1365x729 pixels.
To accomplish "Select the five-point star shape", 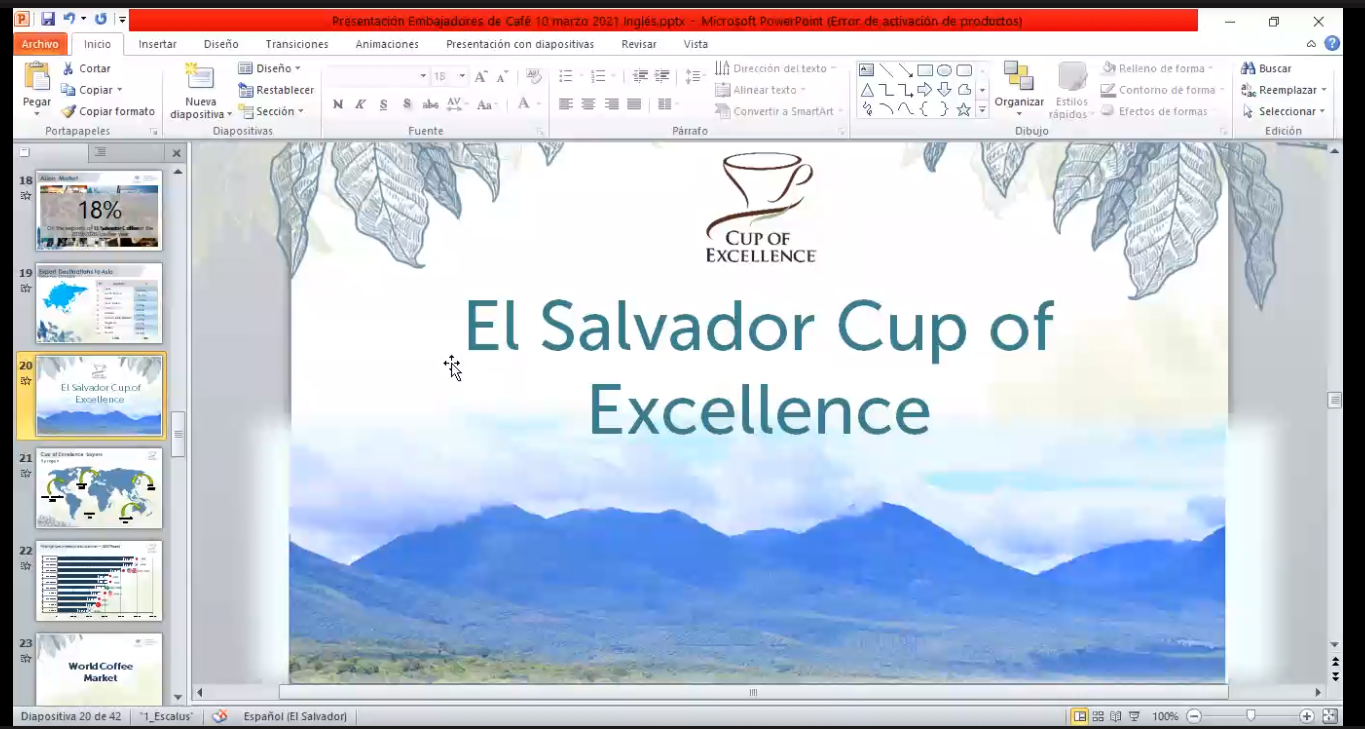I will click(964, 110).
